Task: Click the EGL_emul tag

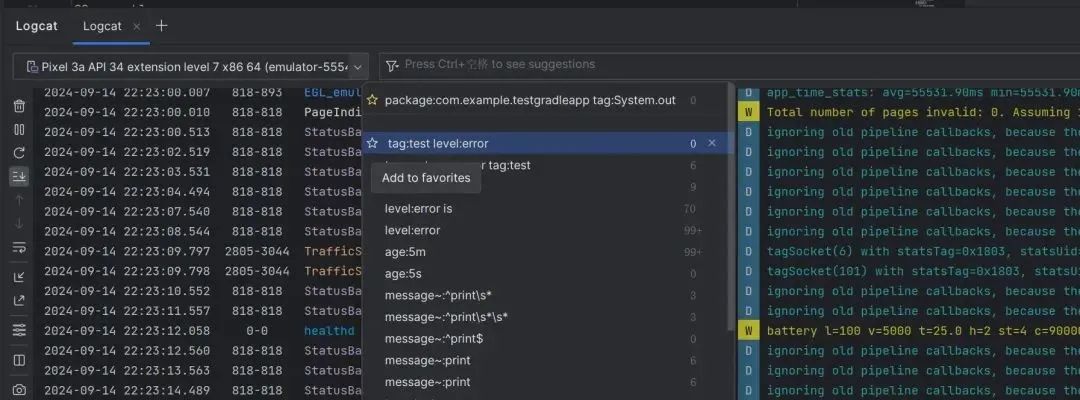Action: (333, 92)
